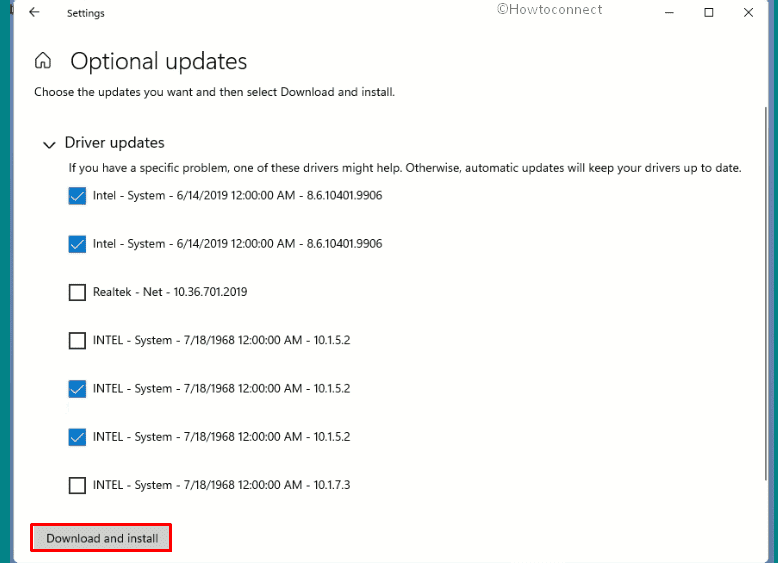Close the Settings window

click(748, 12)
